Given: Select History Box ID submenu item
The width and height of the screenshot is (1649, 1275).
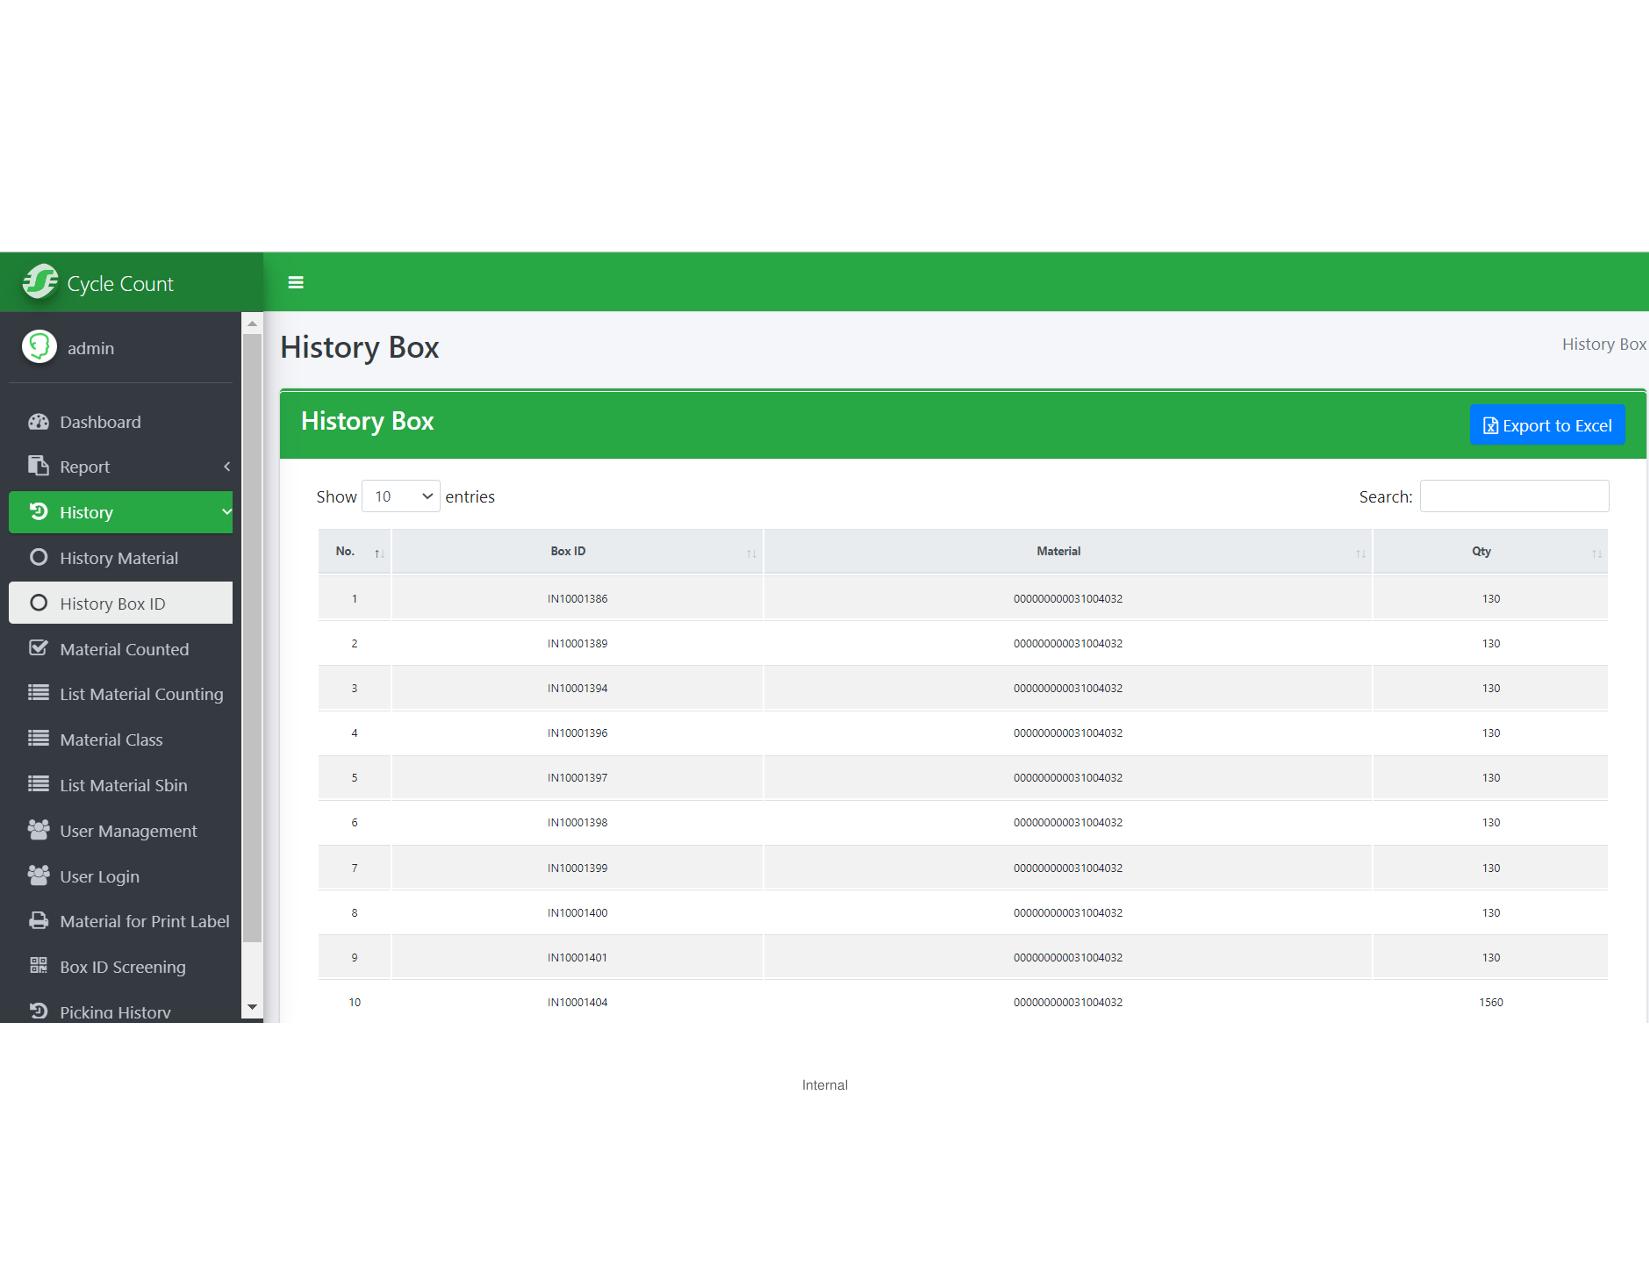Looking at the screenshot, I should tap(112, 604).
